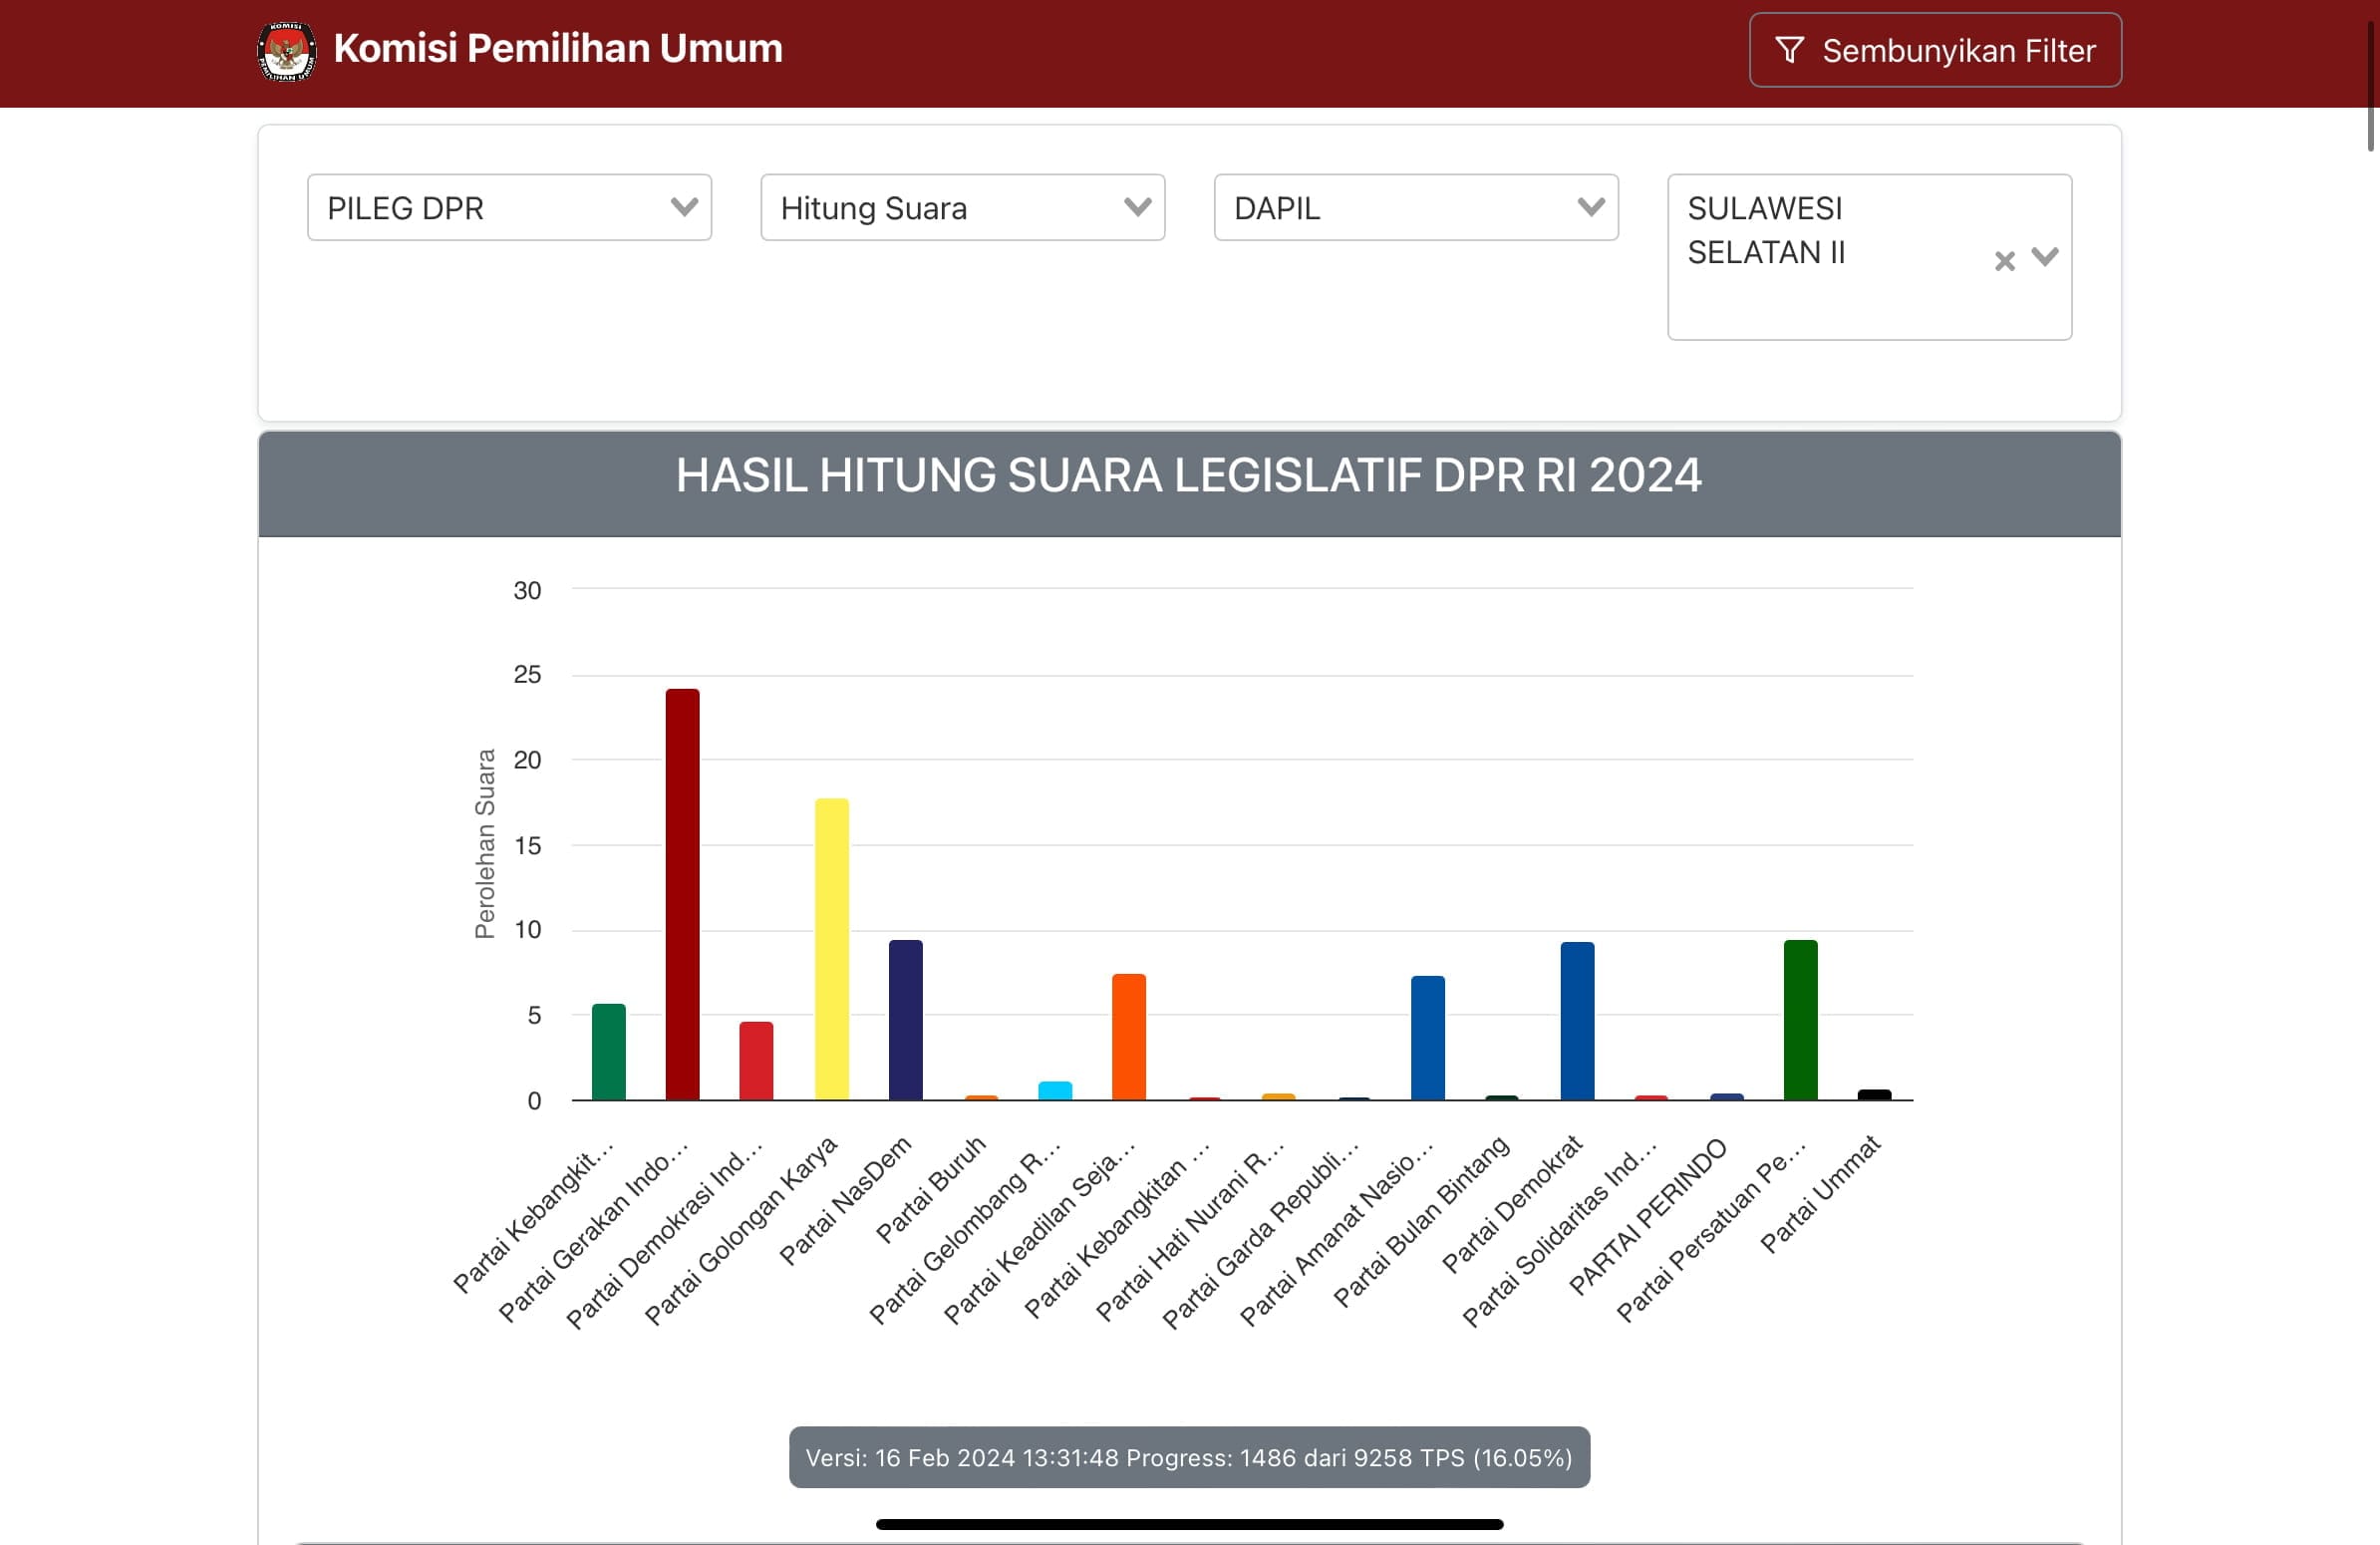Click the version and progress badge
This screenshot has height=1545, width=2380.
(1189, 1457)
